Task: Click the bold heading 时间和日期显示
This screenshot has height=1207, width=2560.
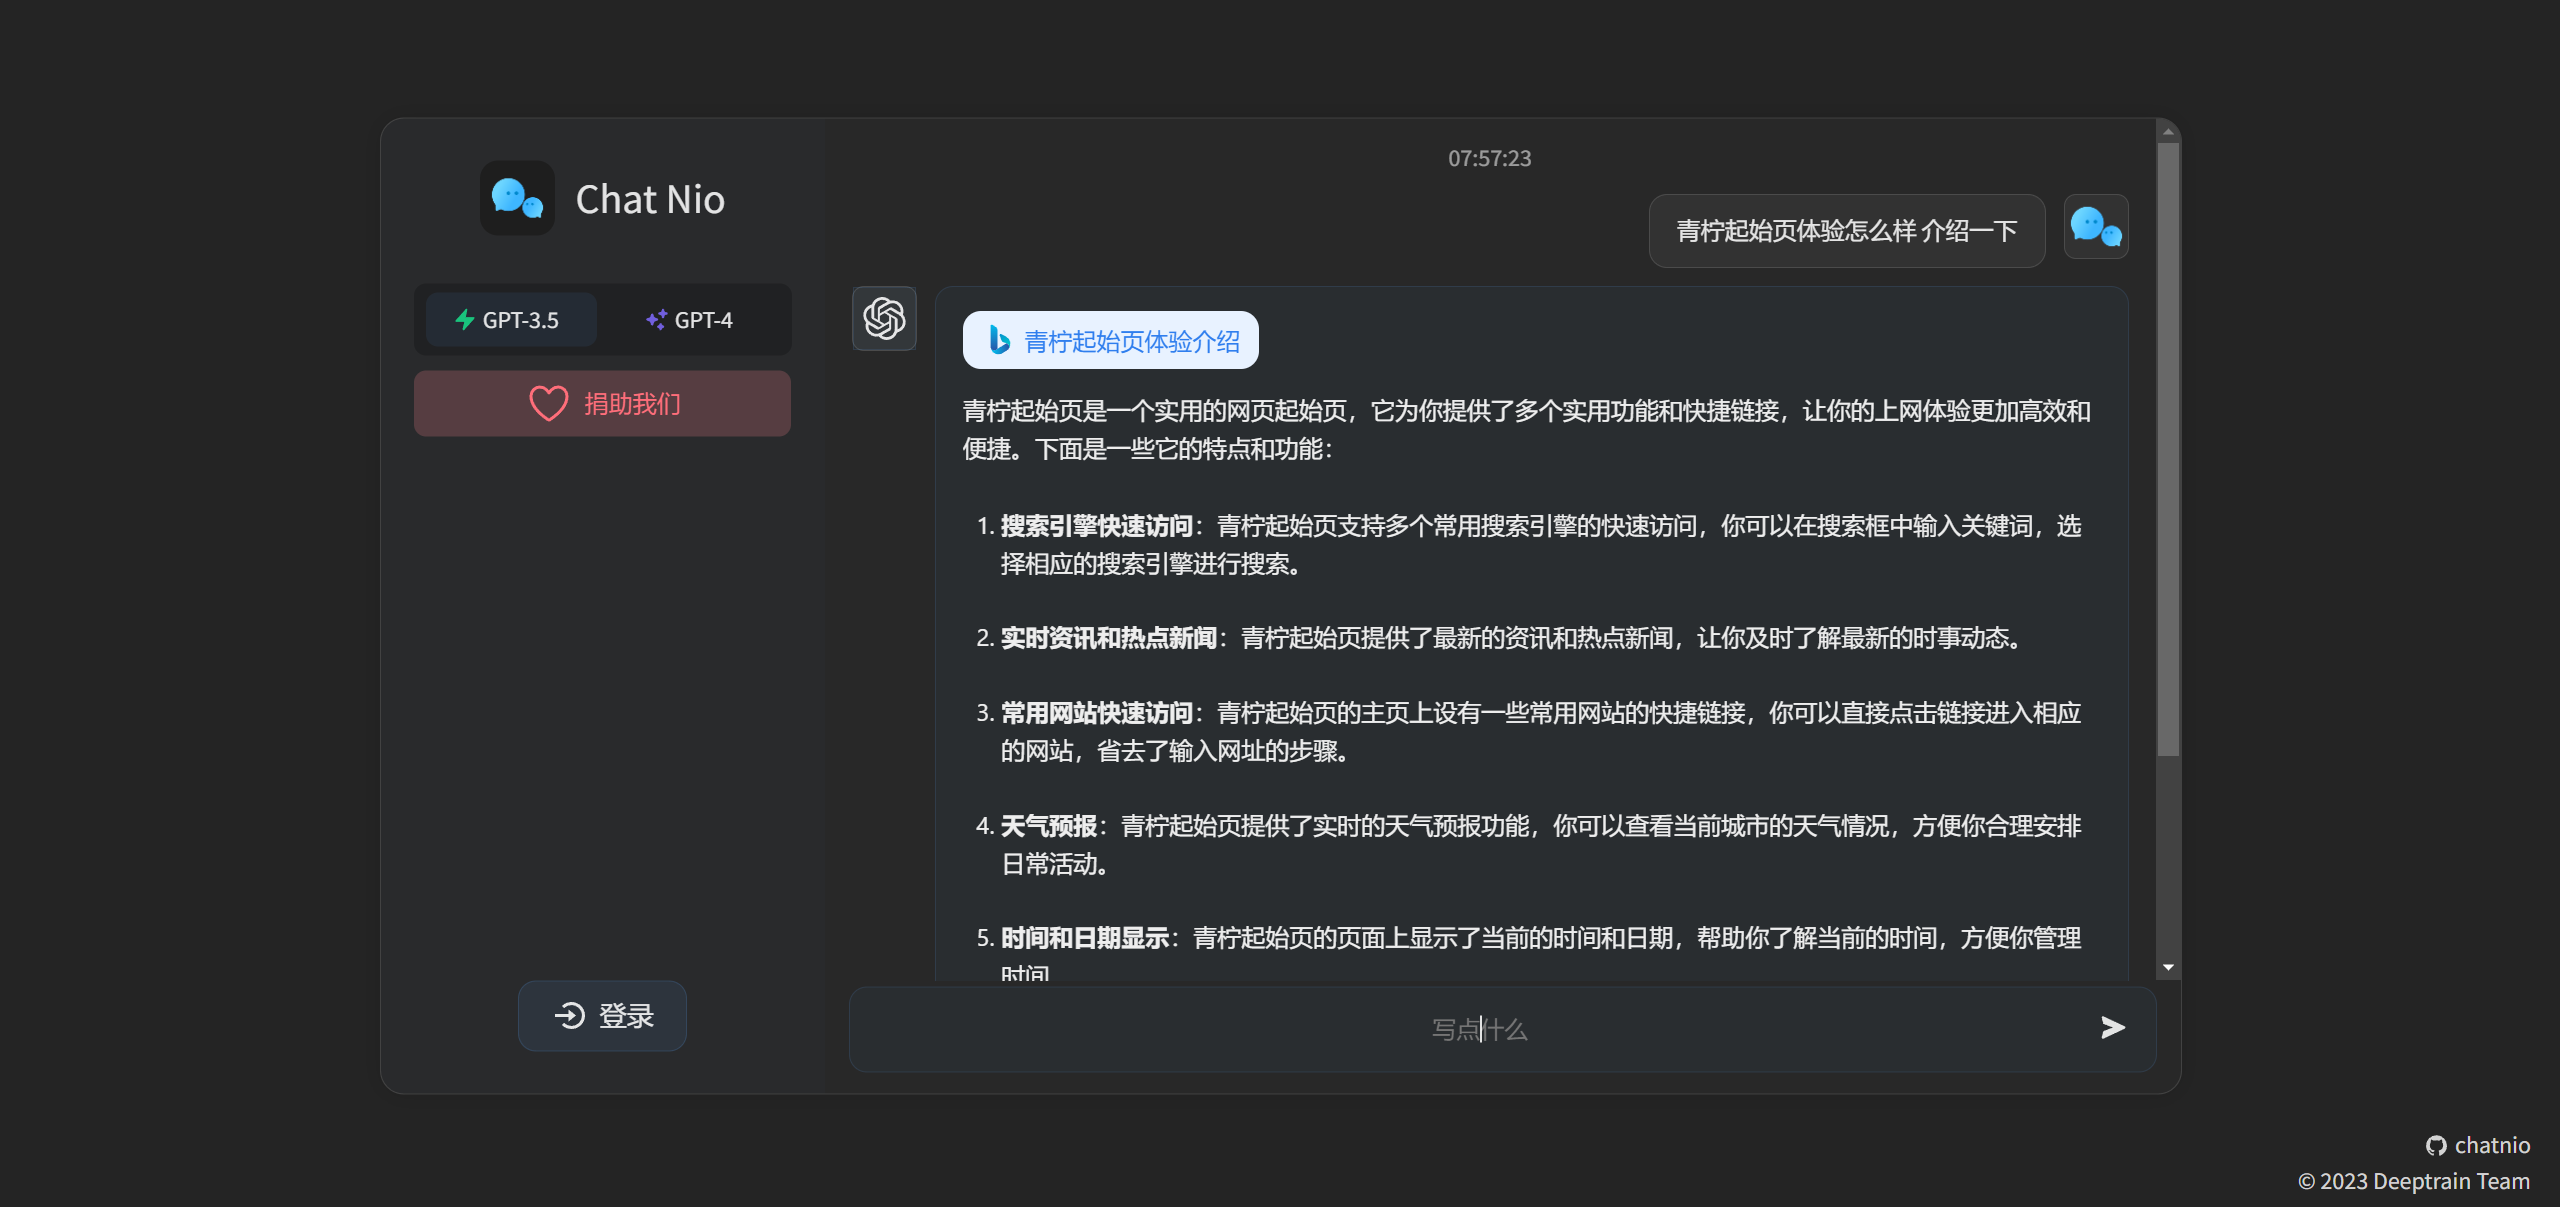Action: click(1085, 938)
